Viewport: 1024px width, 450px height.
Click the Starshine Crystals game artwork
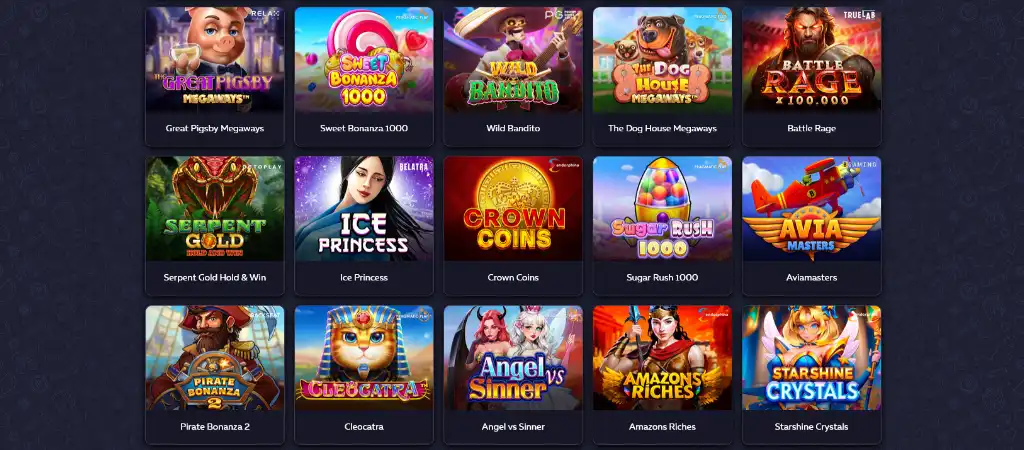[x=812, y=358]
